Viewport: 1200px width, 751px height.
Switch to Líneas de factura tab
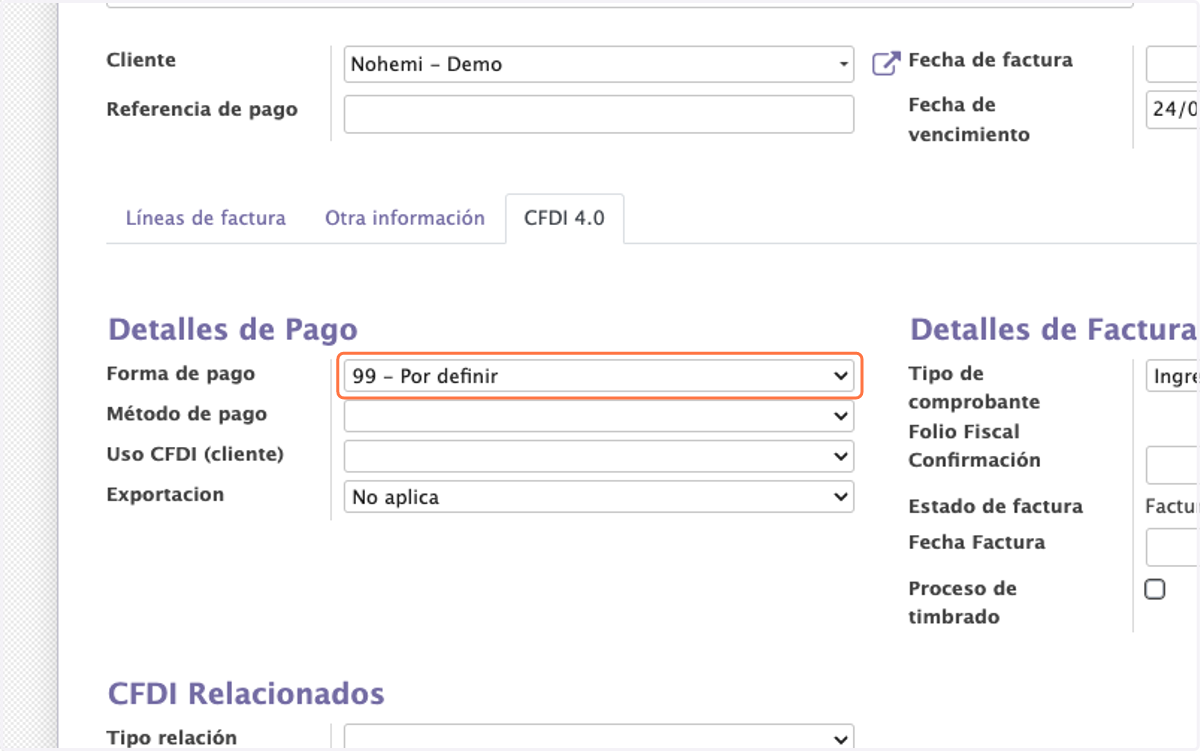click(x=206, y=218)
